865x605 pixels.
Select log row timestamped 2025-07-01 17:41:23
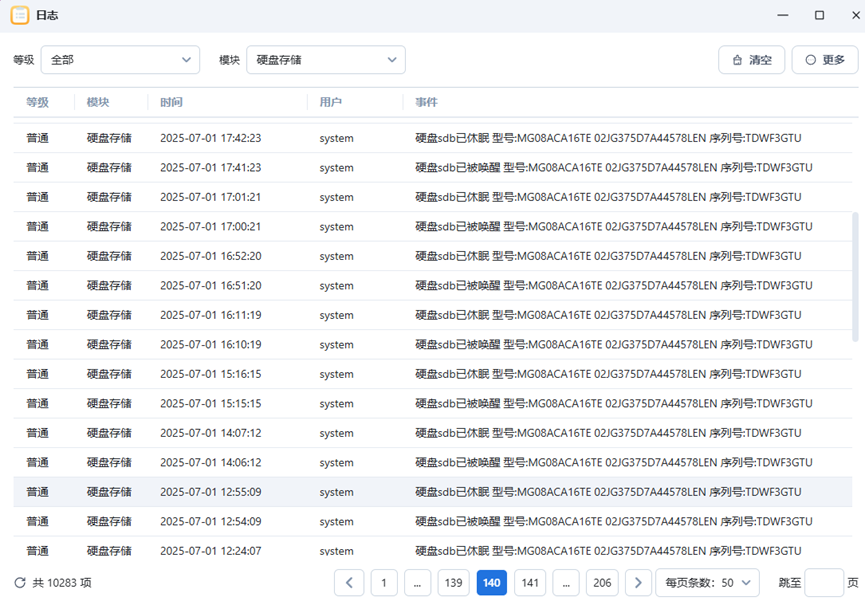coord(432,168)
